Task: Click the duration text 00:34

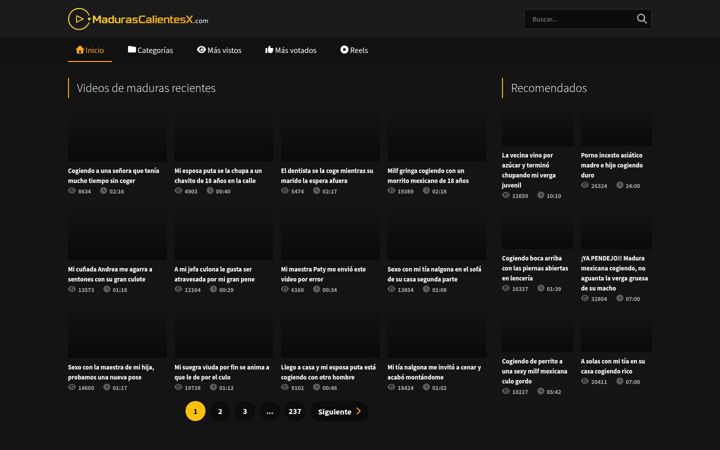Action: click(x=330, y=290)
